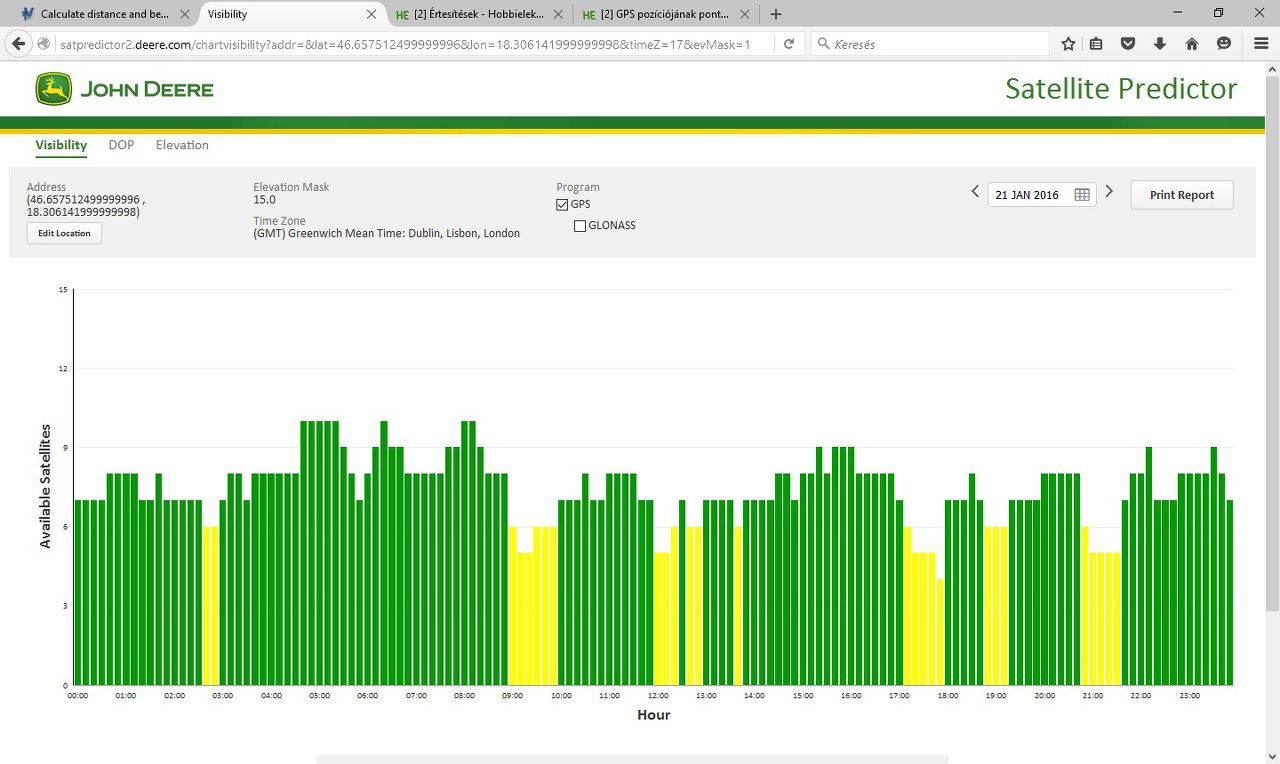Switch to GPS pozíciójának browser tab
Image resolution: width=1280 pixels, height=764 pixels.
click(667, 14)
